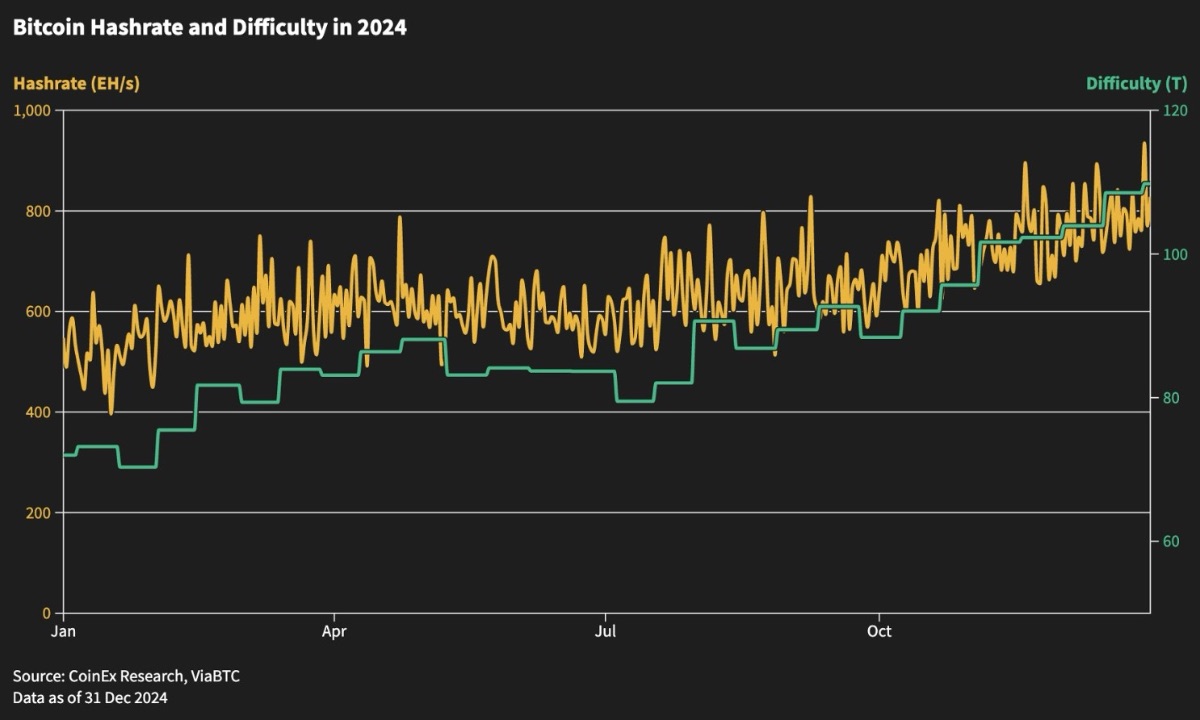Click the 800 hashrate axis label
Screen dimensions: 1200x720
[38, 211]
